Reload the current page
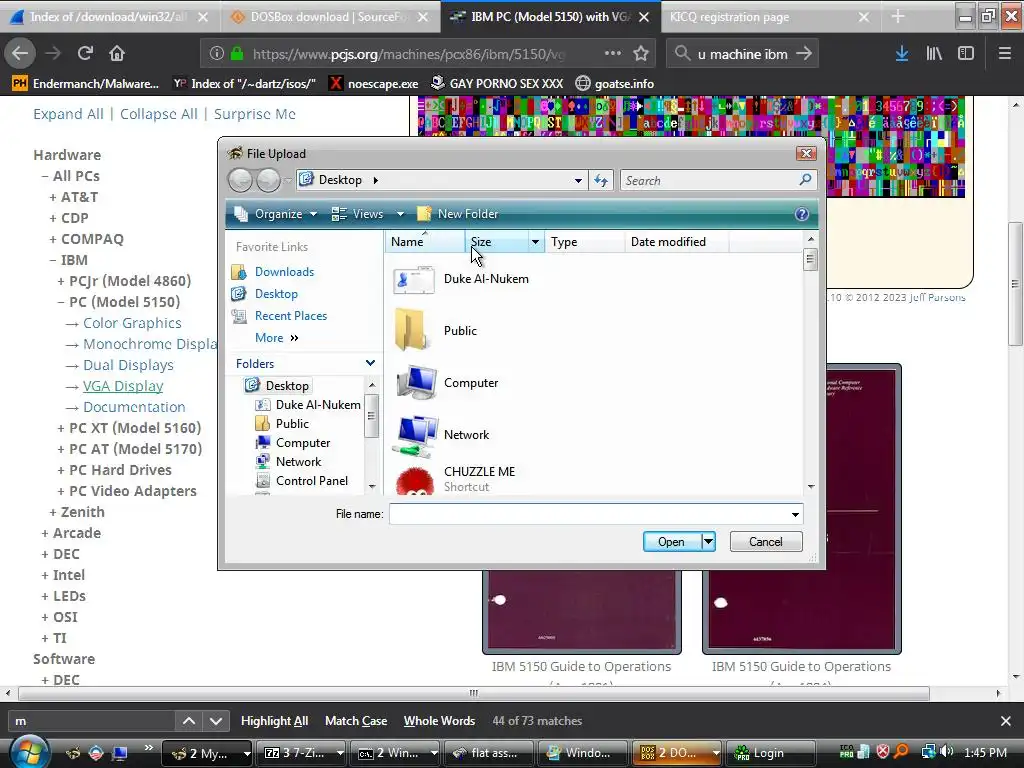Image resolution: width=1024 pixels, height=768 pixels. tap(85, 53)
